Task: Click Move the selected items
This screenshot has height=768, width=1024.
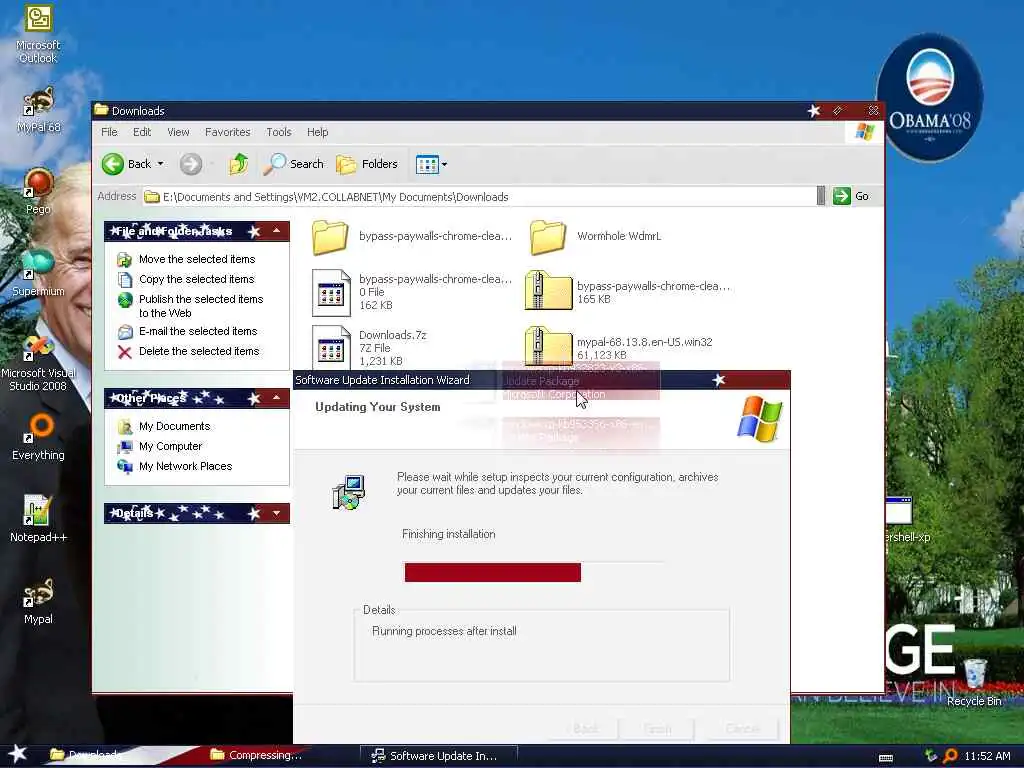Action: tap(197, 259)
